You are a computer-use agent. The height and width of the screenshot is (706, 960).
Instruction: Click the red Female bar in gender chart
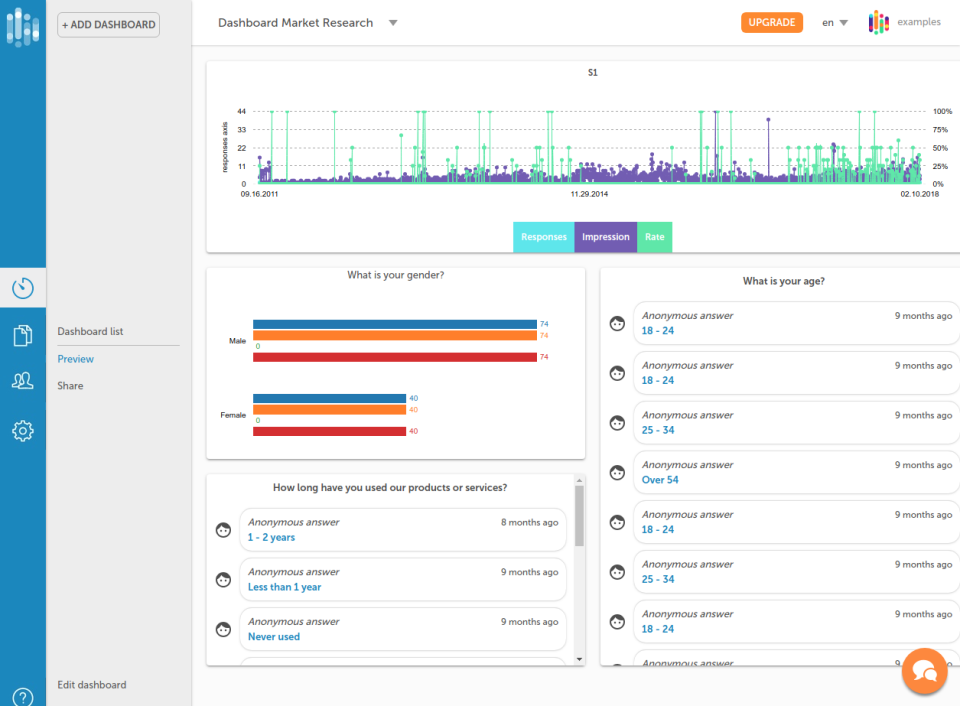point(329,431)
